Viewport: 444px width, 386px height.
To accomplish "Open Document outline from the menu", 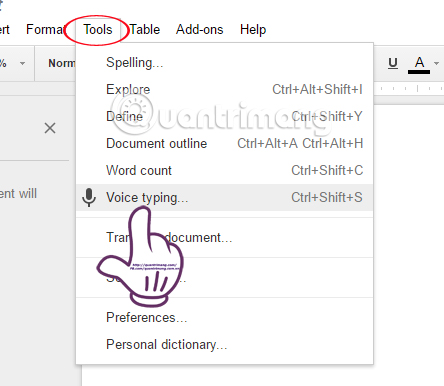I will click(x=224, y=143).
